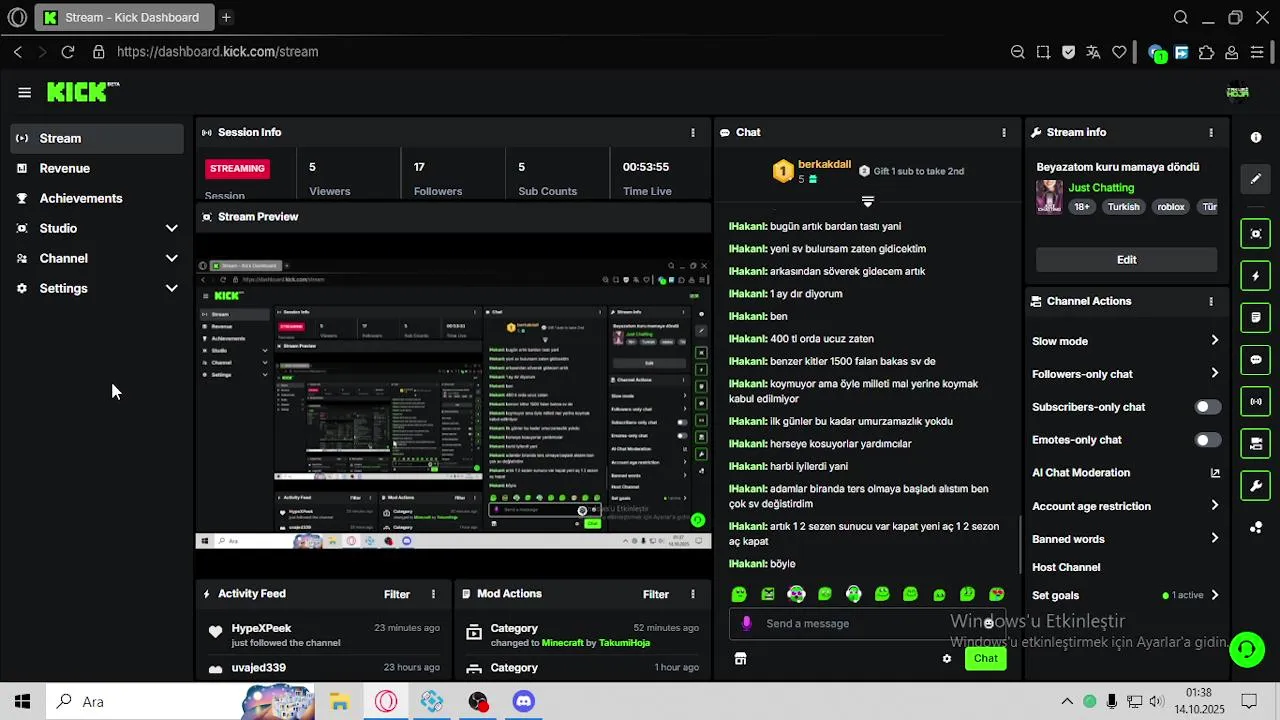The height and width of the screenshot is (720, 1280).
Task: Click HypeXPeek in Activity Feed
Action: click(261, 628)
